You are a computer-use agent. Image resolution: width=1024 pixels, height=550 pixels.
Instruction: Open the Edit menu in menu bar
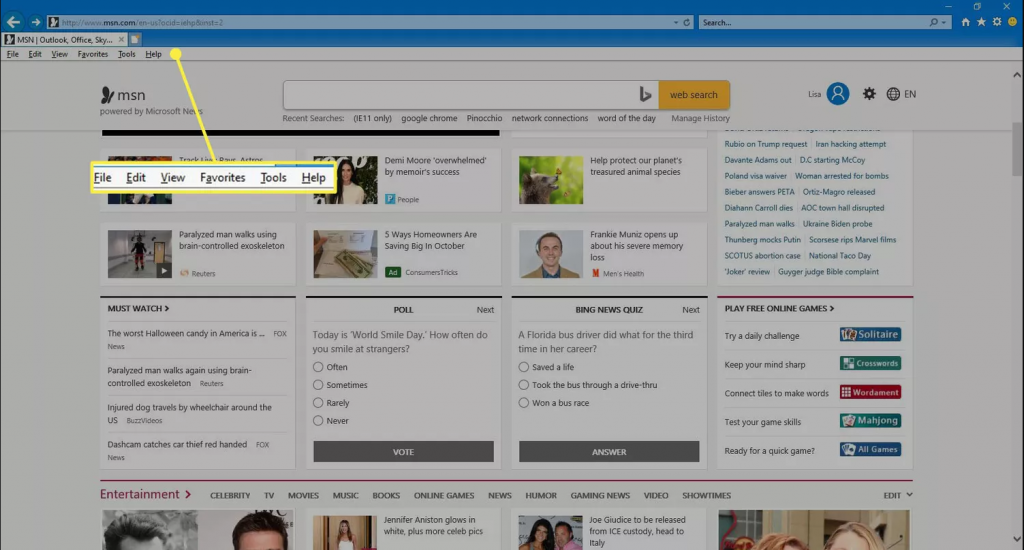(35, 54)
